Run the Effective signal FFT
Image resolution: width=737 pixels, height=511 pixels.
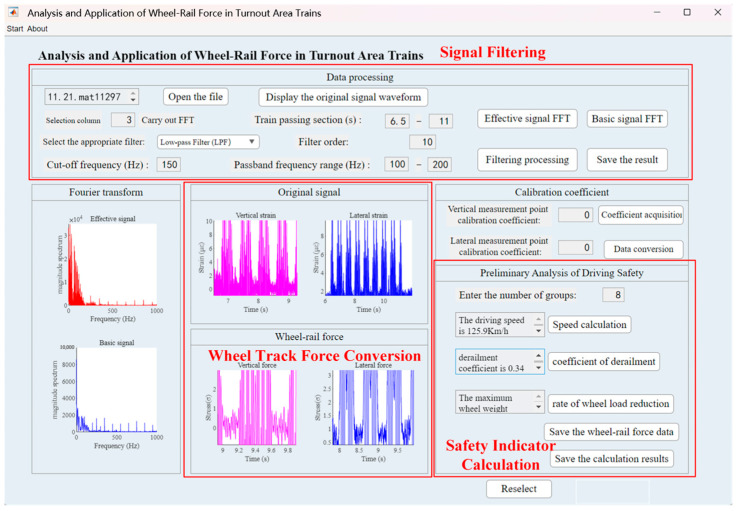527,119
